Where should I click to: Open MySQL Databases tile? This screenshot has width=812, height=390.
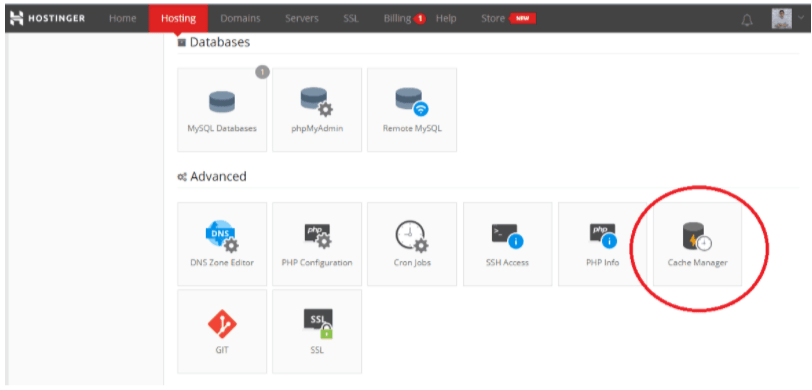222,110
